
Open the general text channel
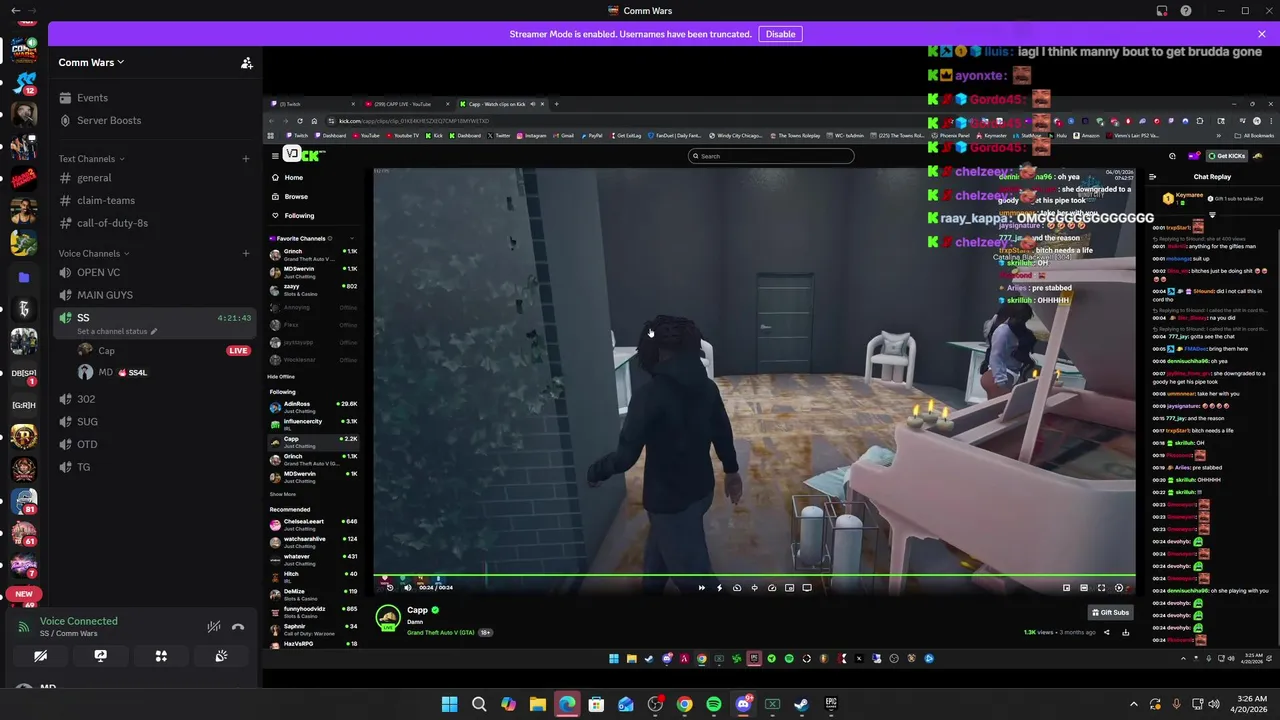(94, 178)
